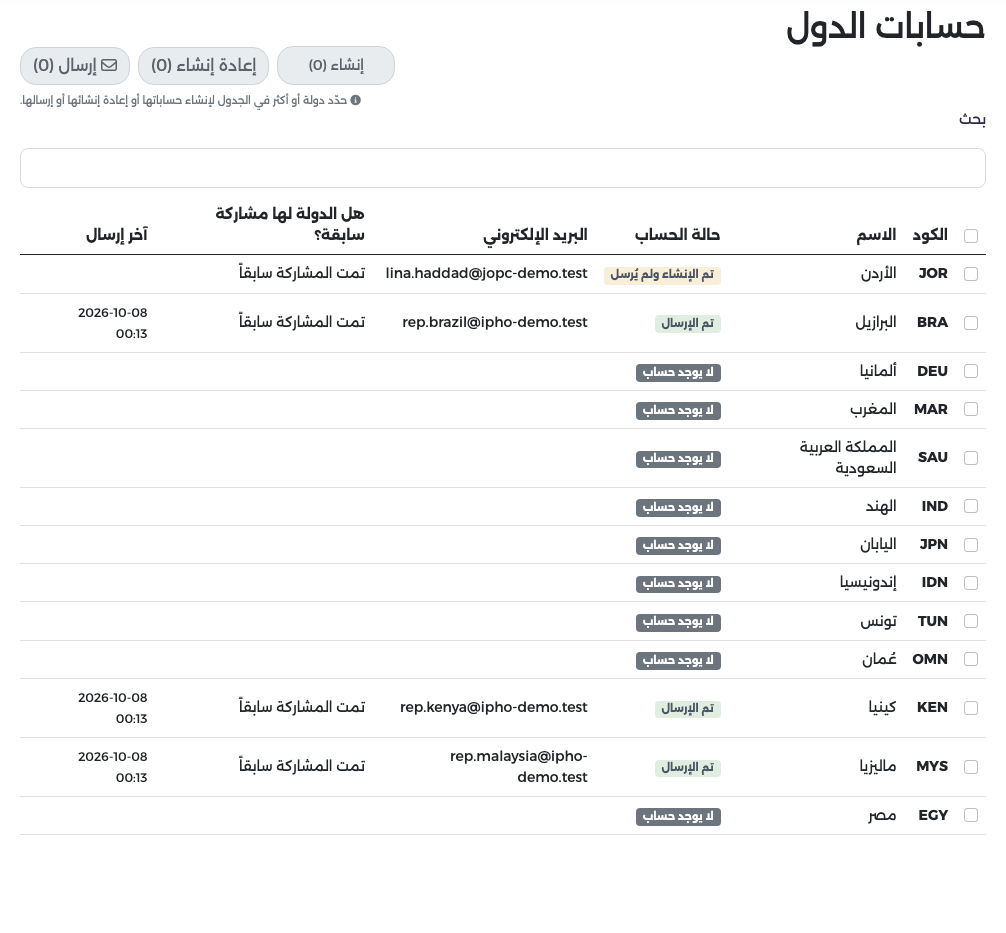Click the info icon beside the helper note

(x=355, y=100)
